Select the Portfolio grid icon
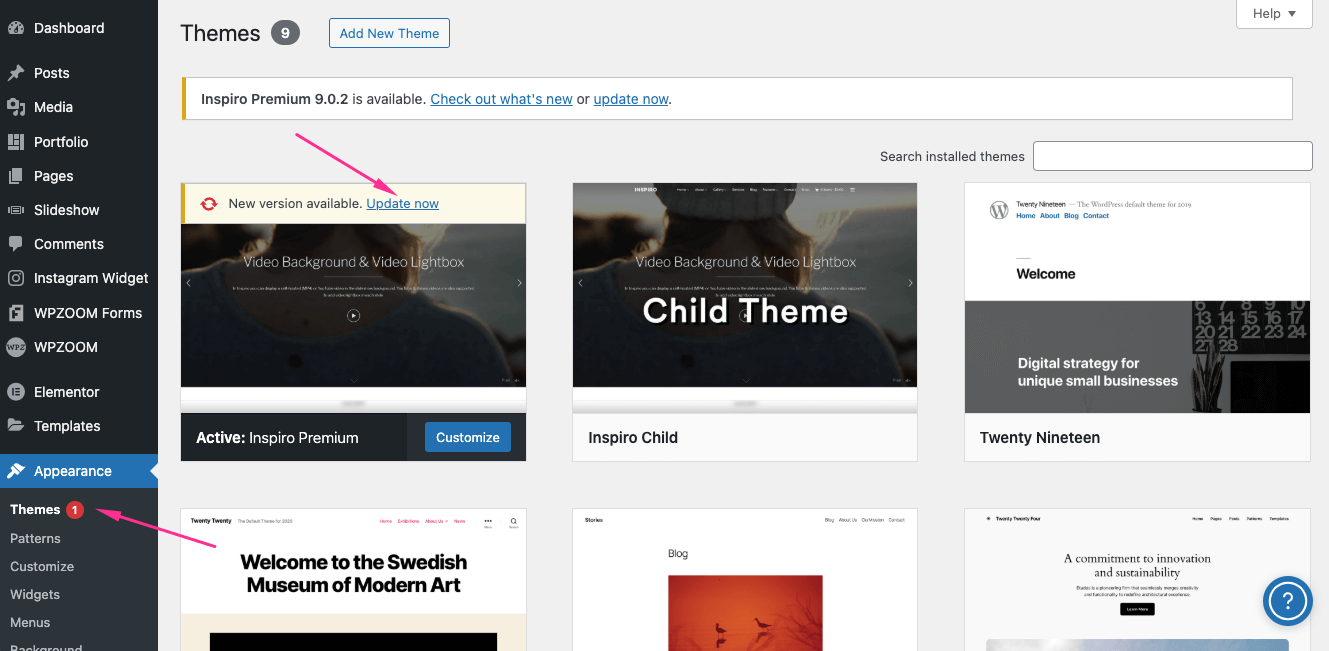The image size is (1329, 651). click(16, 142)
